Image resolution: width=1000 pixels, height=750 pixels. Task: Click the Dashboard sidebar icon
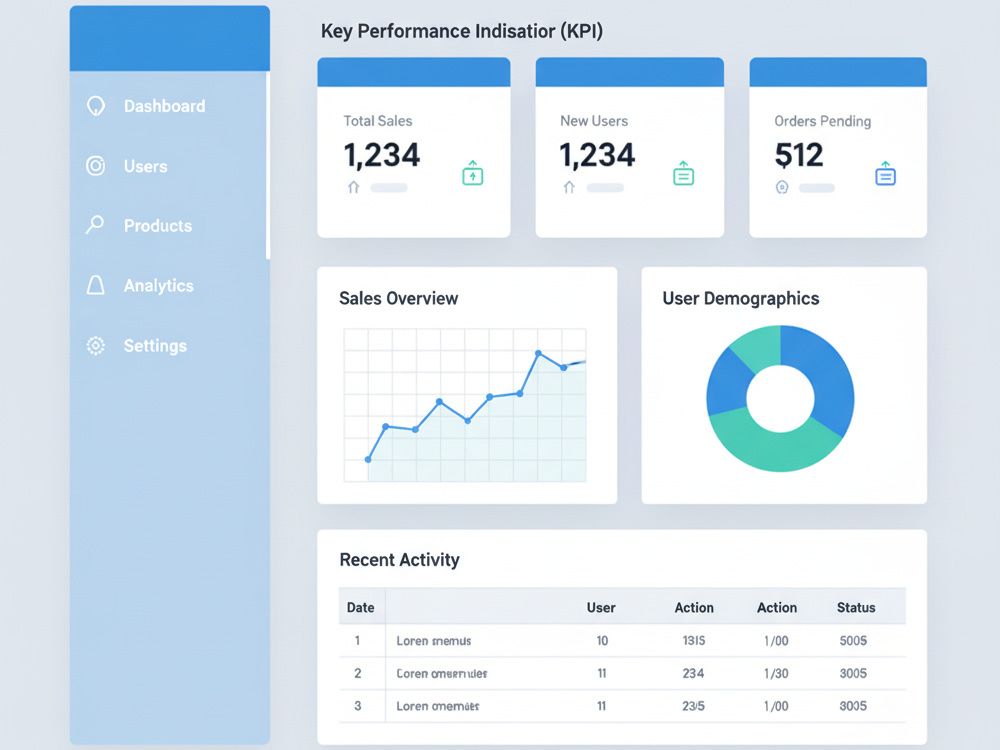point(96,106)
